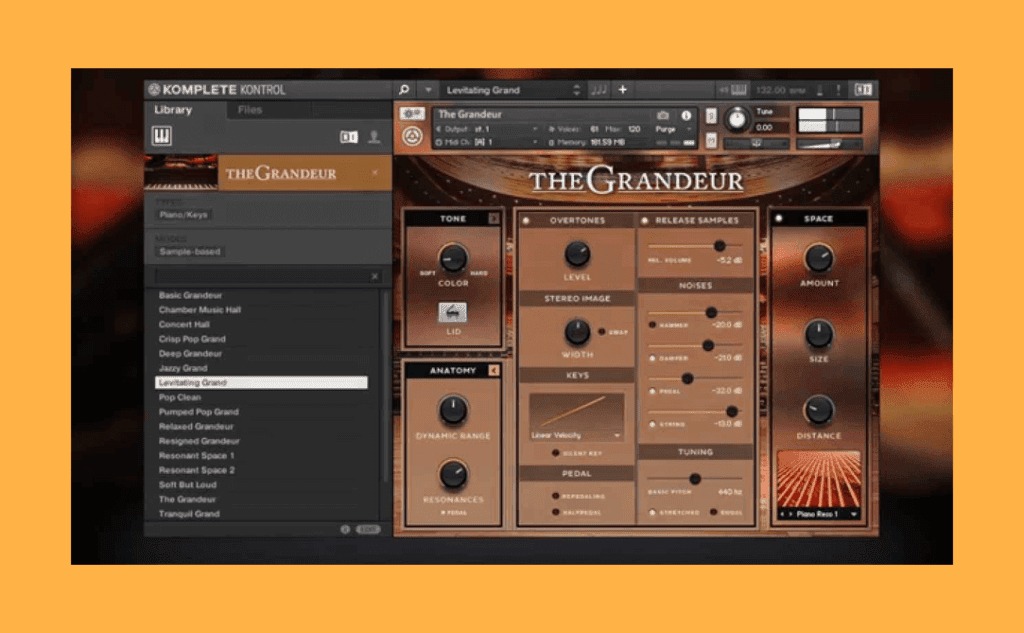Screen dimensions: 1024x633
Task: Toggle the Space section power button
Action: (779, 218)
